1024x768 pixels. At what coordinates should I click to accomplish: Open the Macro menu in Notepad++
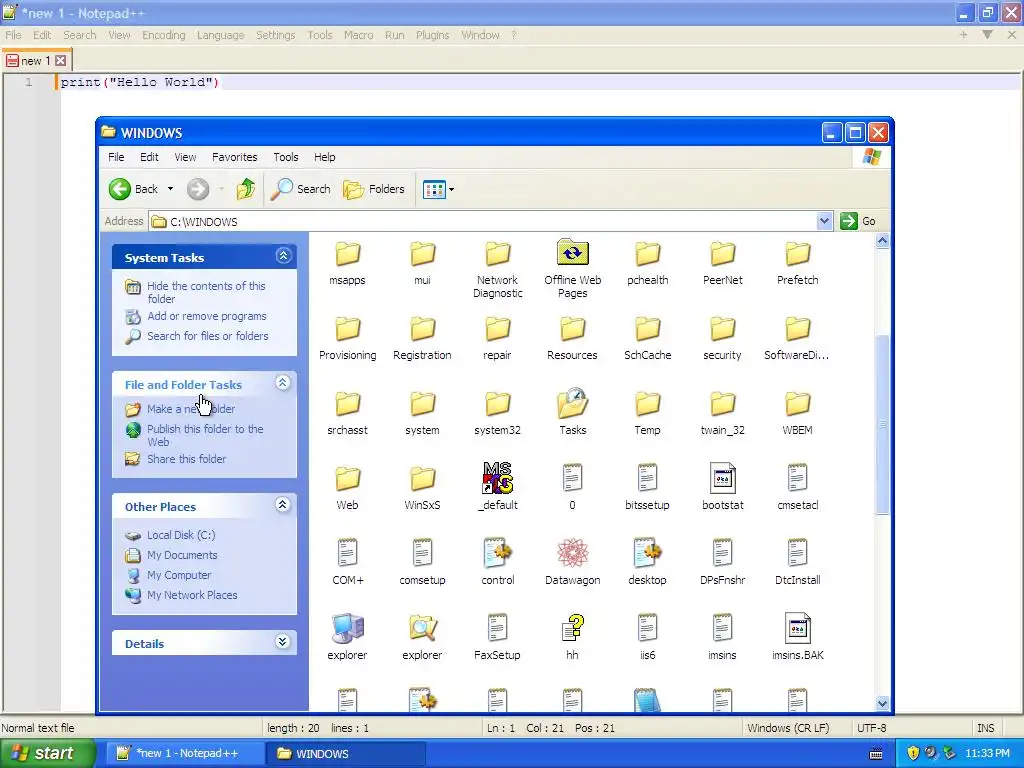(359, 35)
